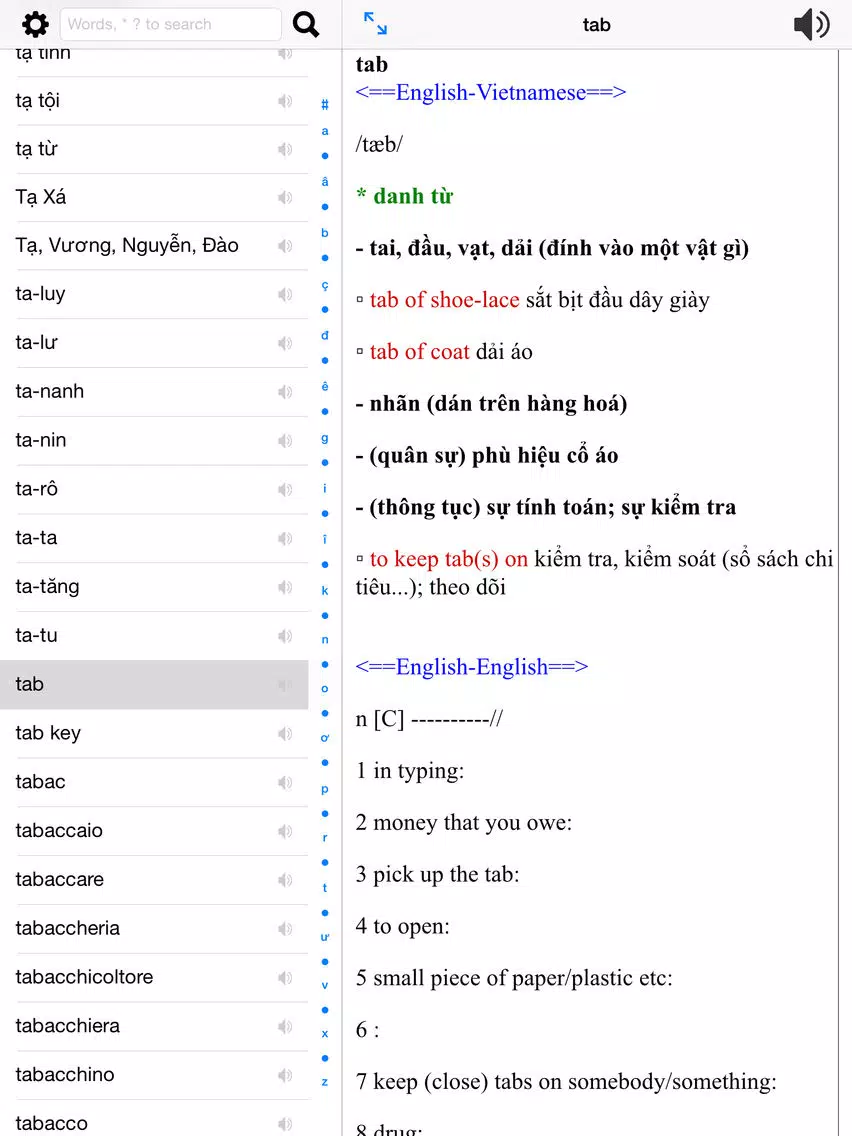Jump to "#" in alphabet index
The width and height of the screenshot is (852, 1136).
click(325, 104)
